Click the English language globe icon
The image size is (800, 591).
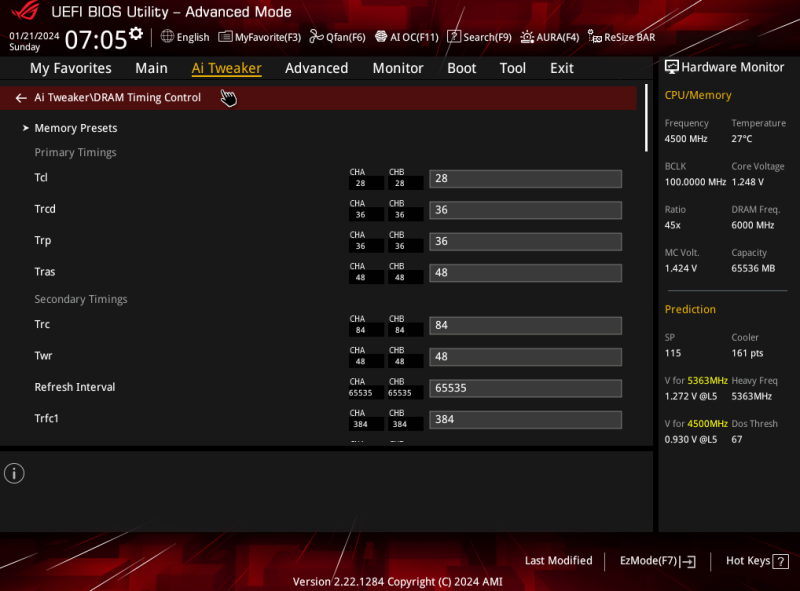[x=167, y=36]
